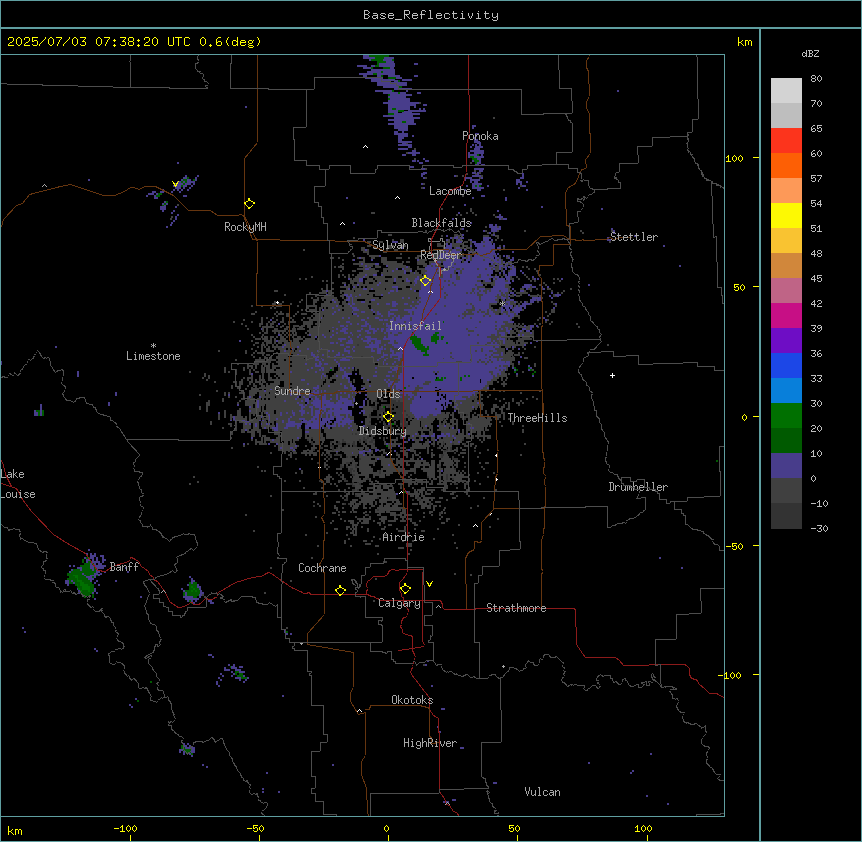Click the Drumheller city label
Viewport: 862px width, 842px height.
tap(638, 487)
